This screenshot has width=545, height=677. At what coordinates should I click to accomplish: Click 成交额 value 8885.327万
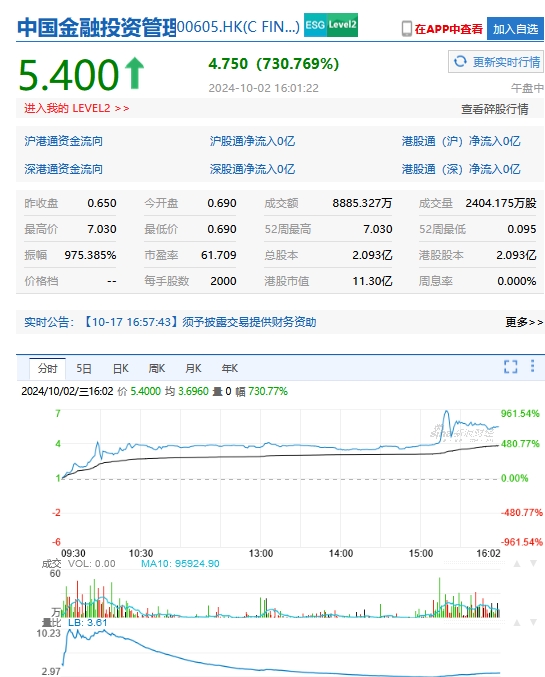click(362, 203)
